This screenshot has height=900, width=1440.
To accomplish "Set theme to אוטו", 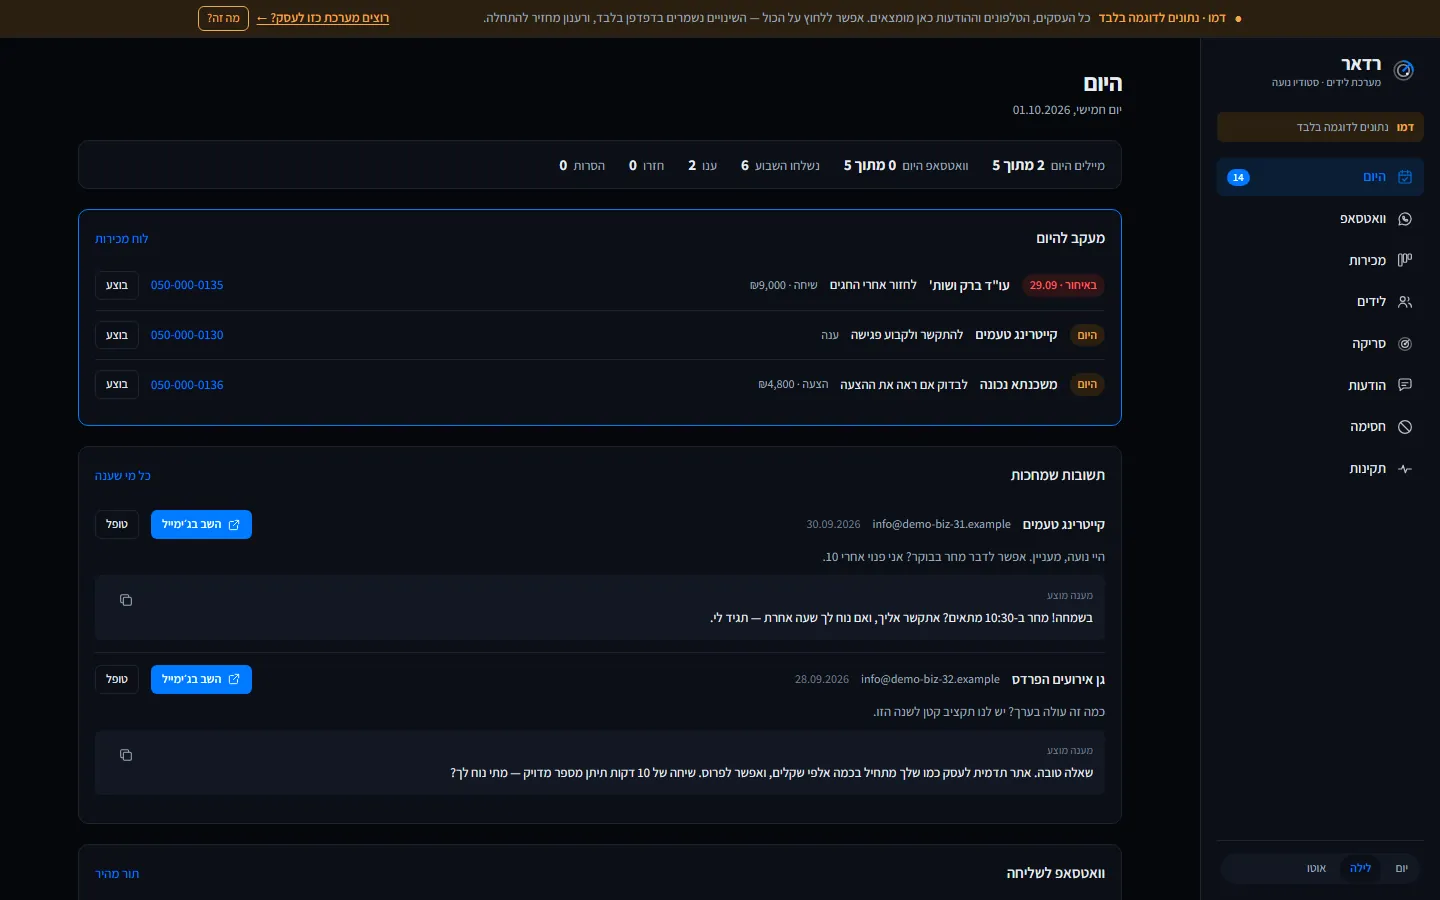I will [1316, 868].
